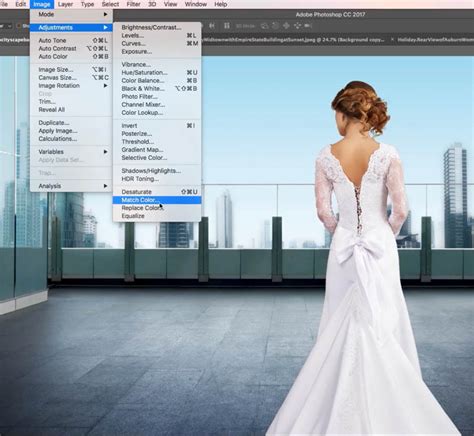Choose Match Color adjustment
474x436 pixels.
157,200
